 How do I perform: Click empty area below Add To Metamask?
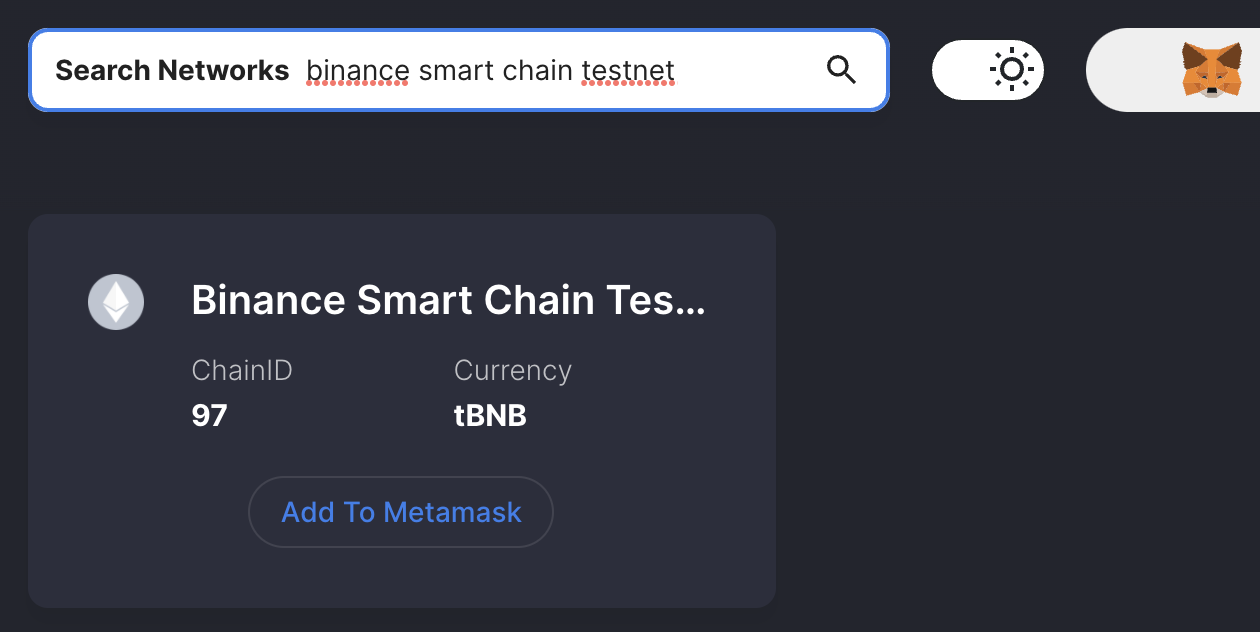(401, 578)
